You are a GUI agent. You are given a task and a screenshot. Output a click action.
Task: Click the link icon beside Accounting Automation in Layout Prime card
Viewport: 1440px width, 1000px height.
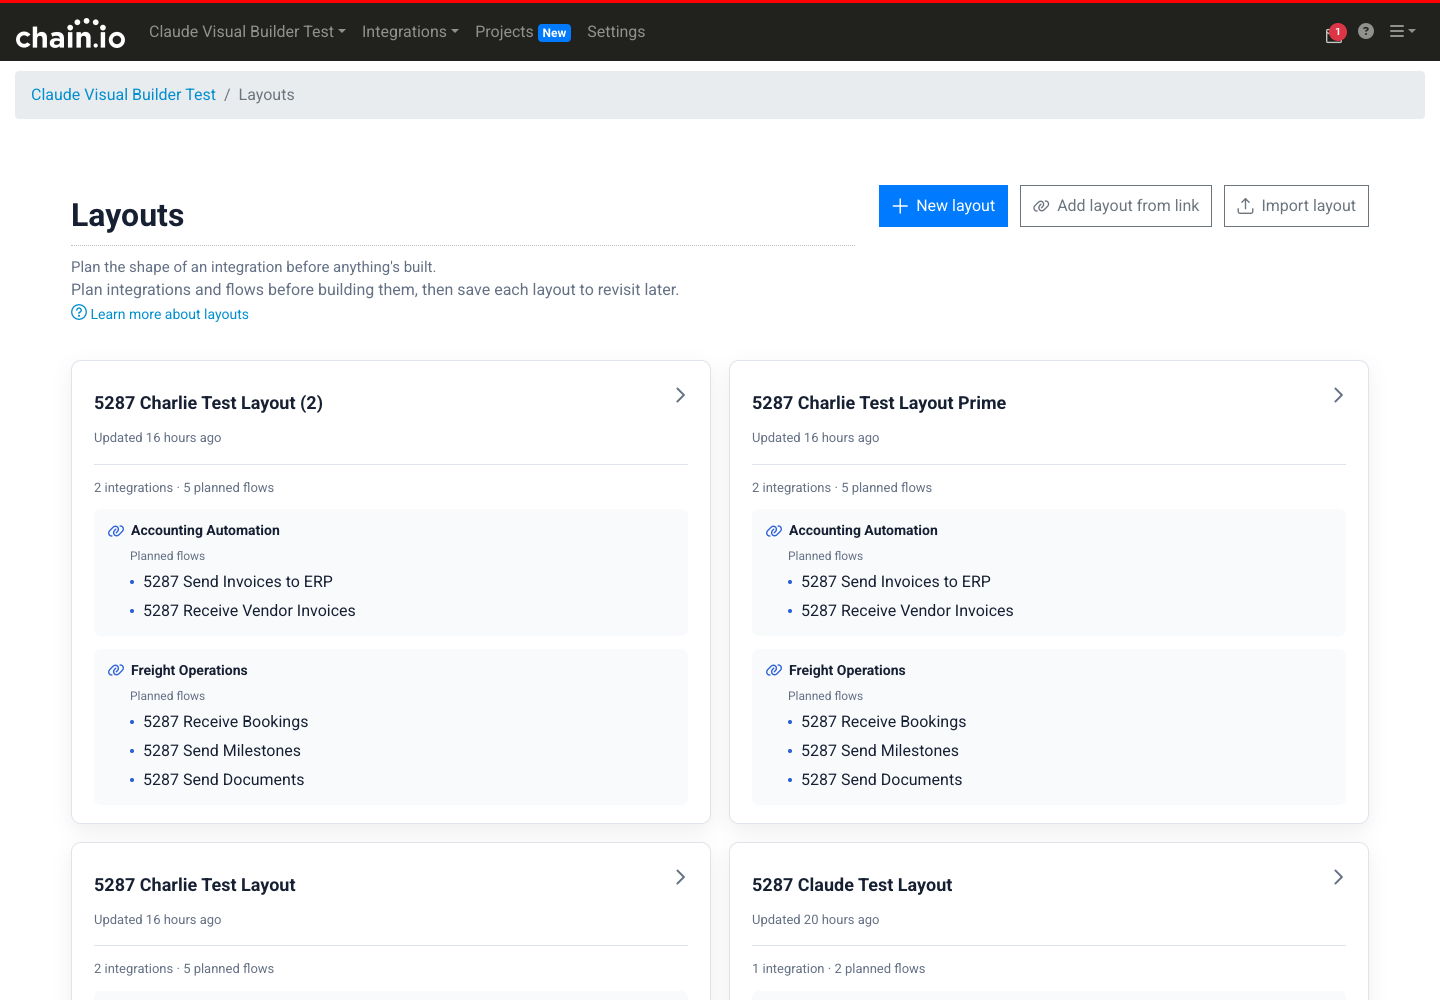[x=774, y=531]
